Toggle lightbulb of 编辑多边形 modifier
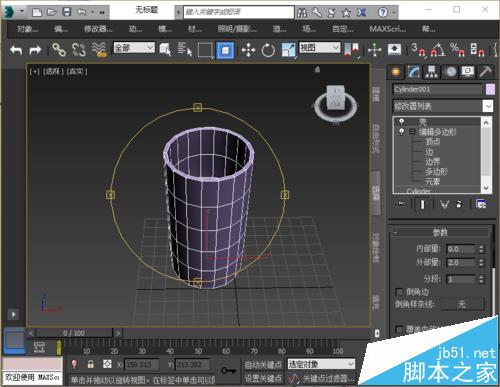Viewport: 500px width, 387px height. tap(402, 131)
